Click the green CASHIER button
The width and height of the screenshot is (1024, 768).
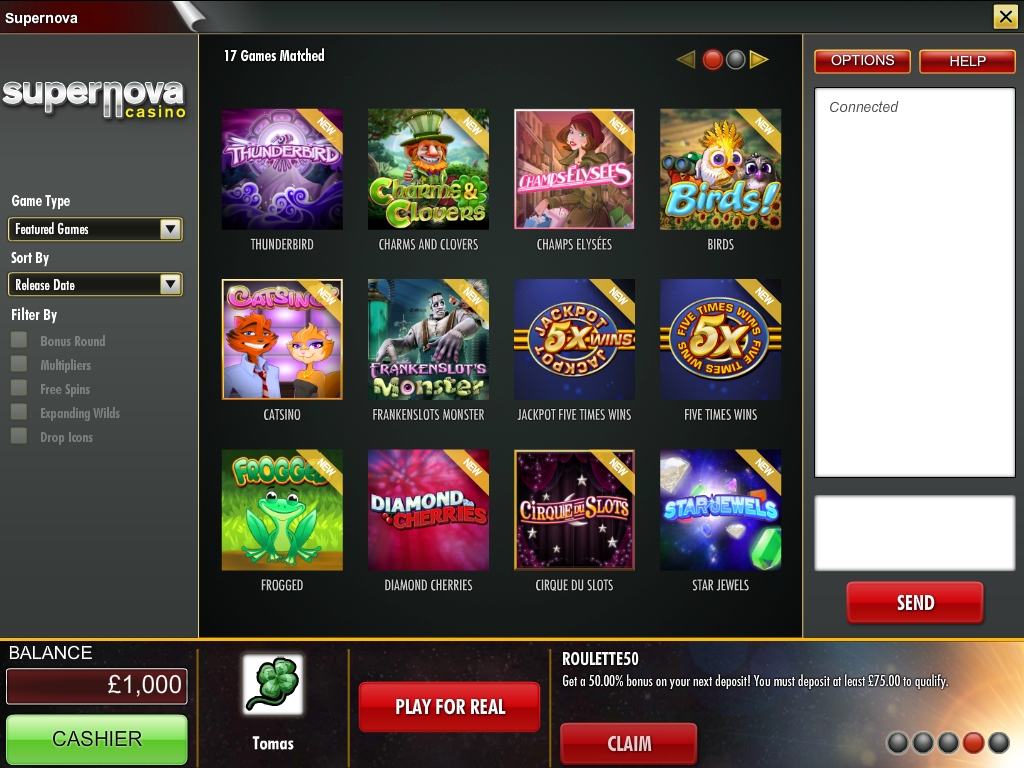pyautogui.click(x=97, y=739)
